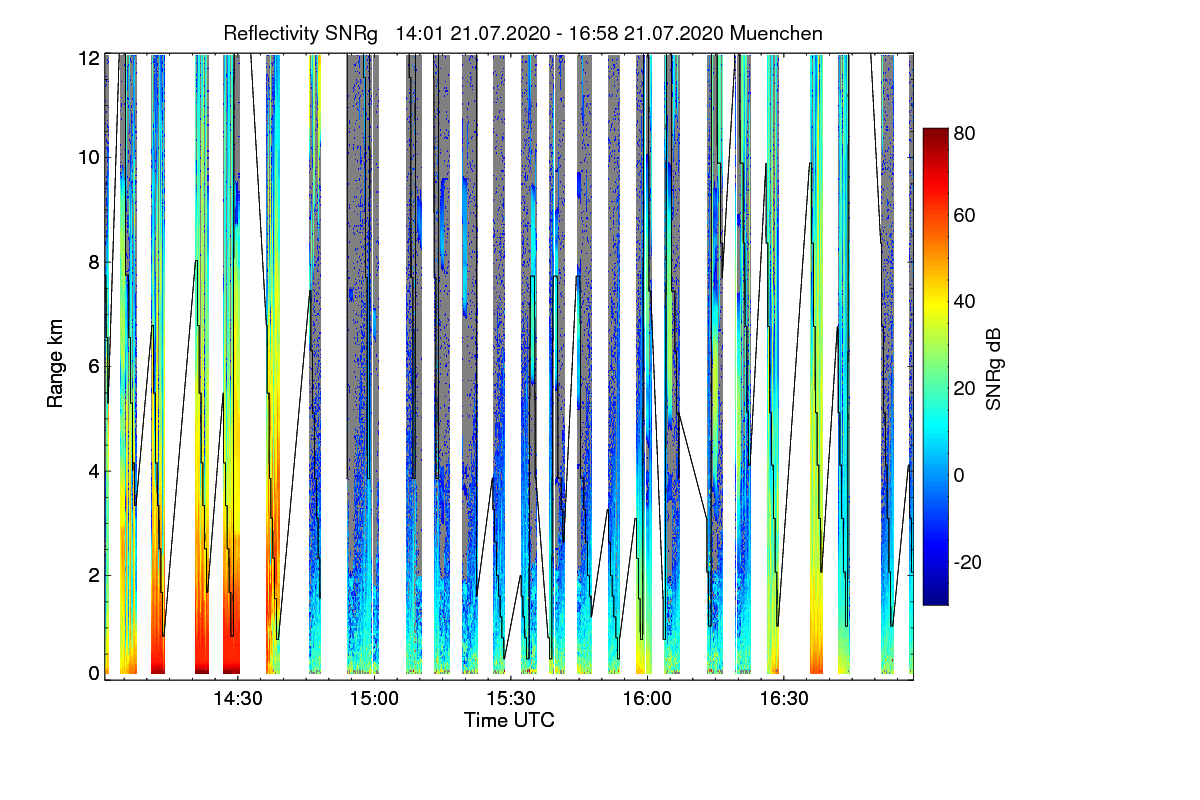Click the 'Muenchen' station name in the title

[x=776, y=33]
